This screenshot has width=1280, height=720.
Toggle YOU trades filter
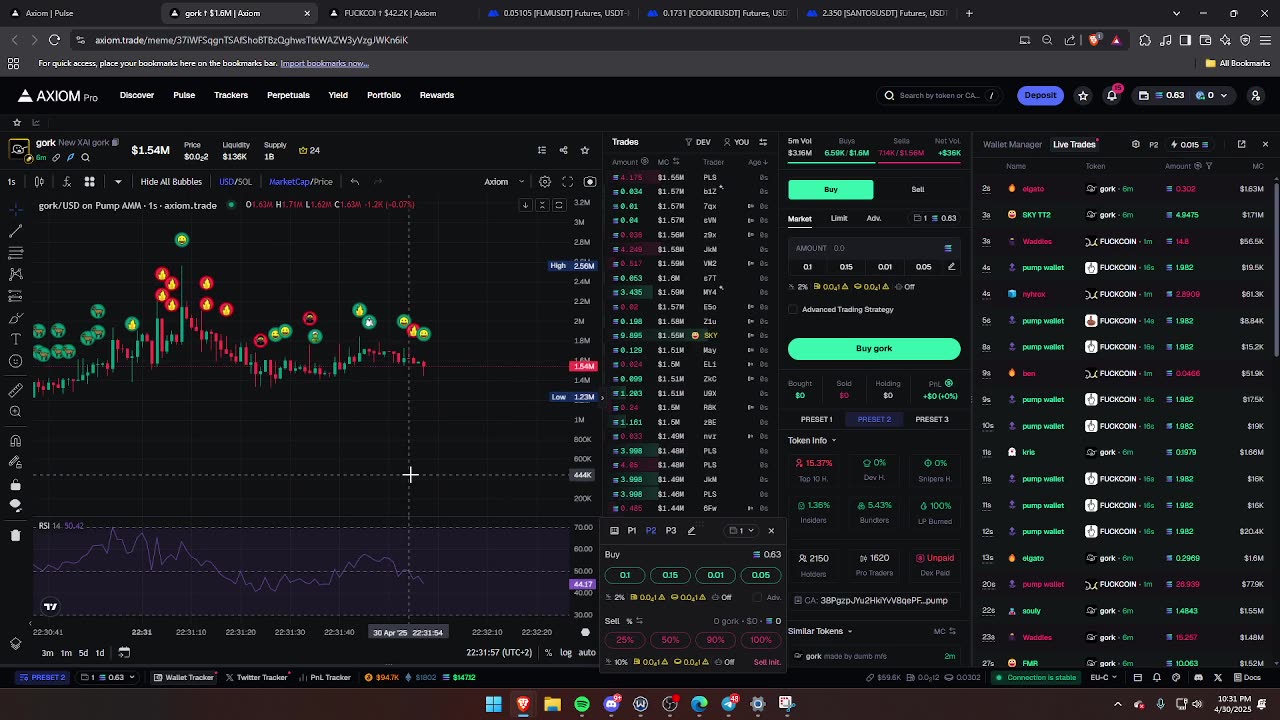click(736, 142)
